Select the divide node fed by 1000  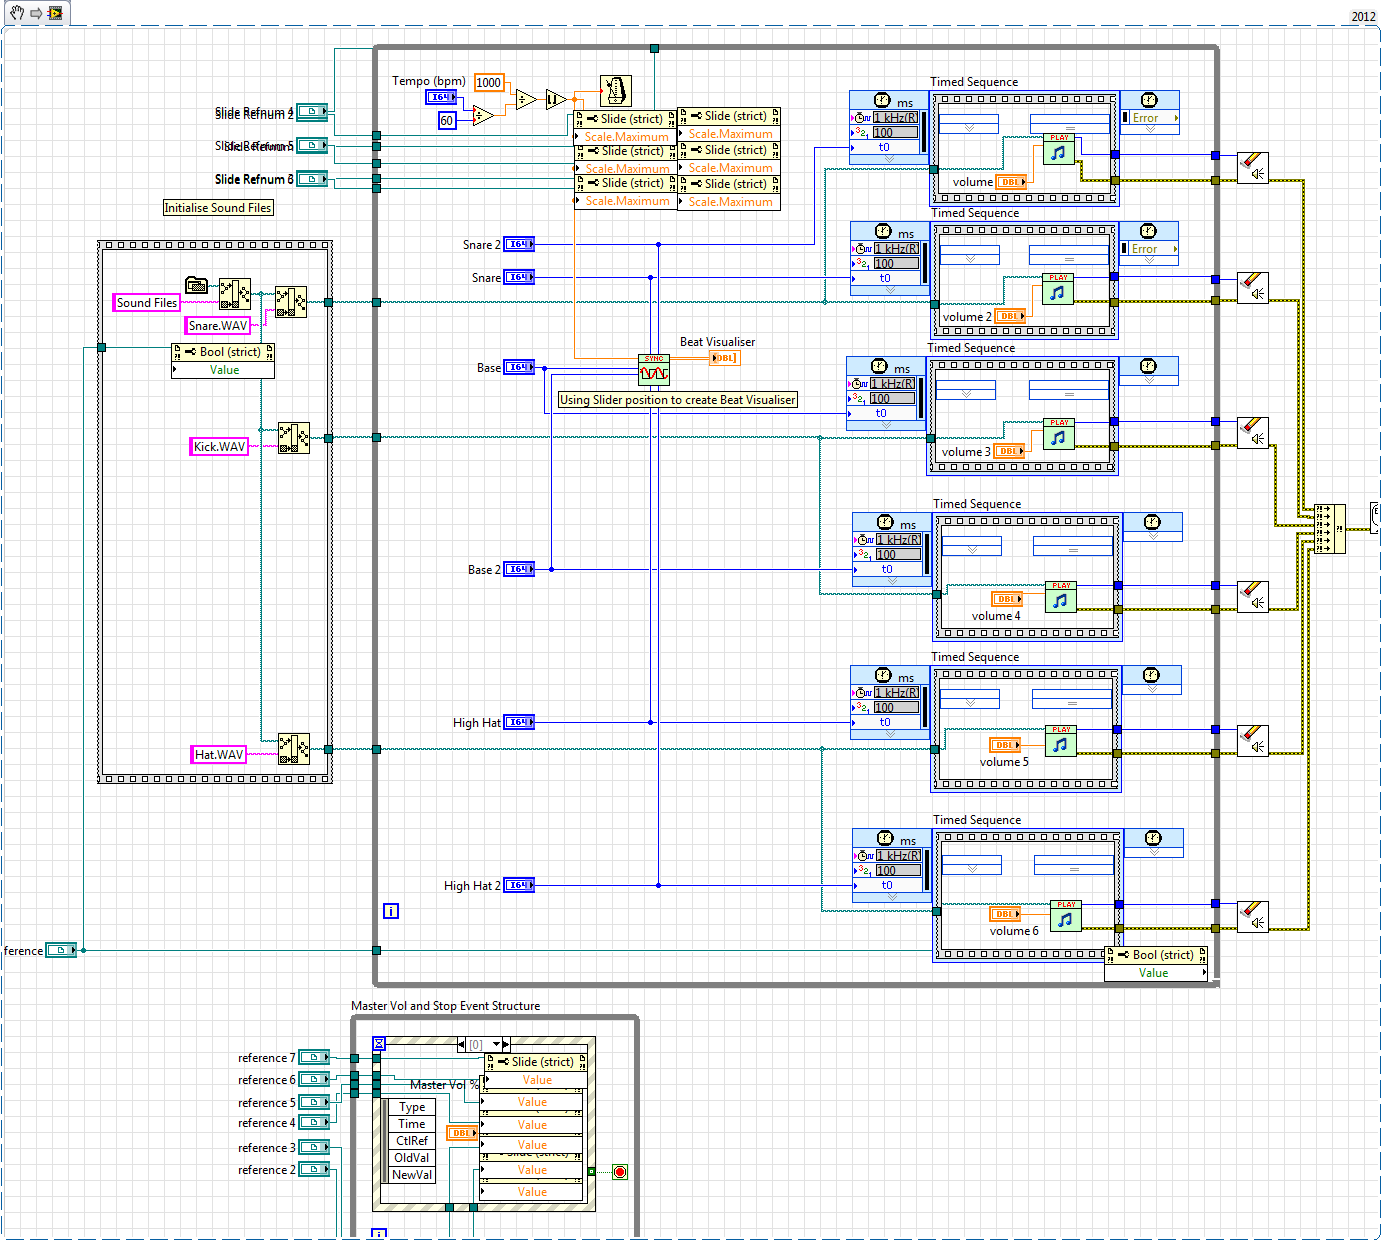click(526, 99)
